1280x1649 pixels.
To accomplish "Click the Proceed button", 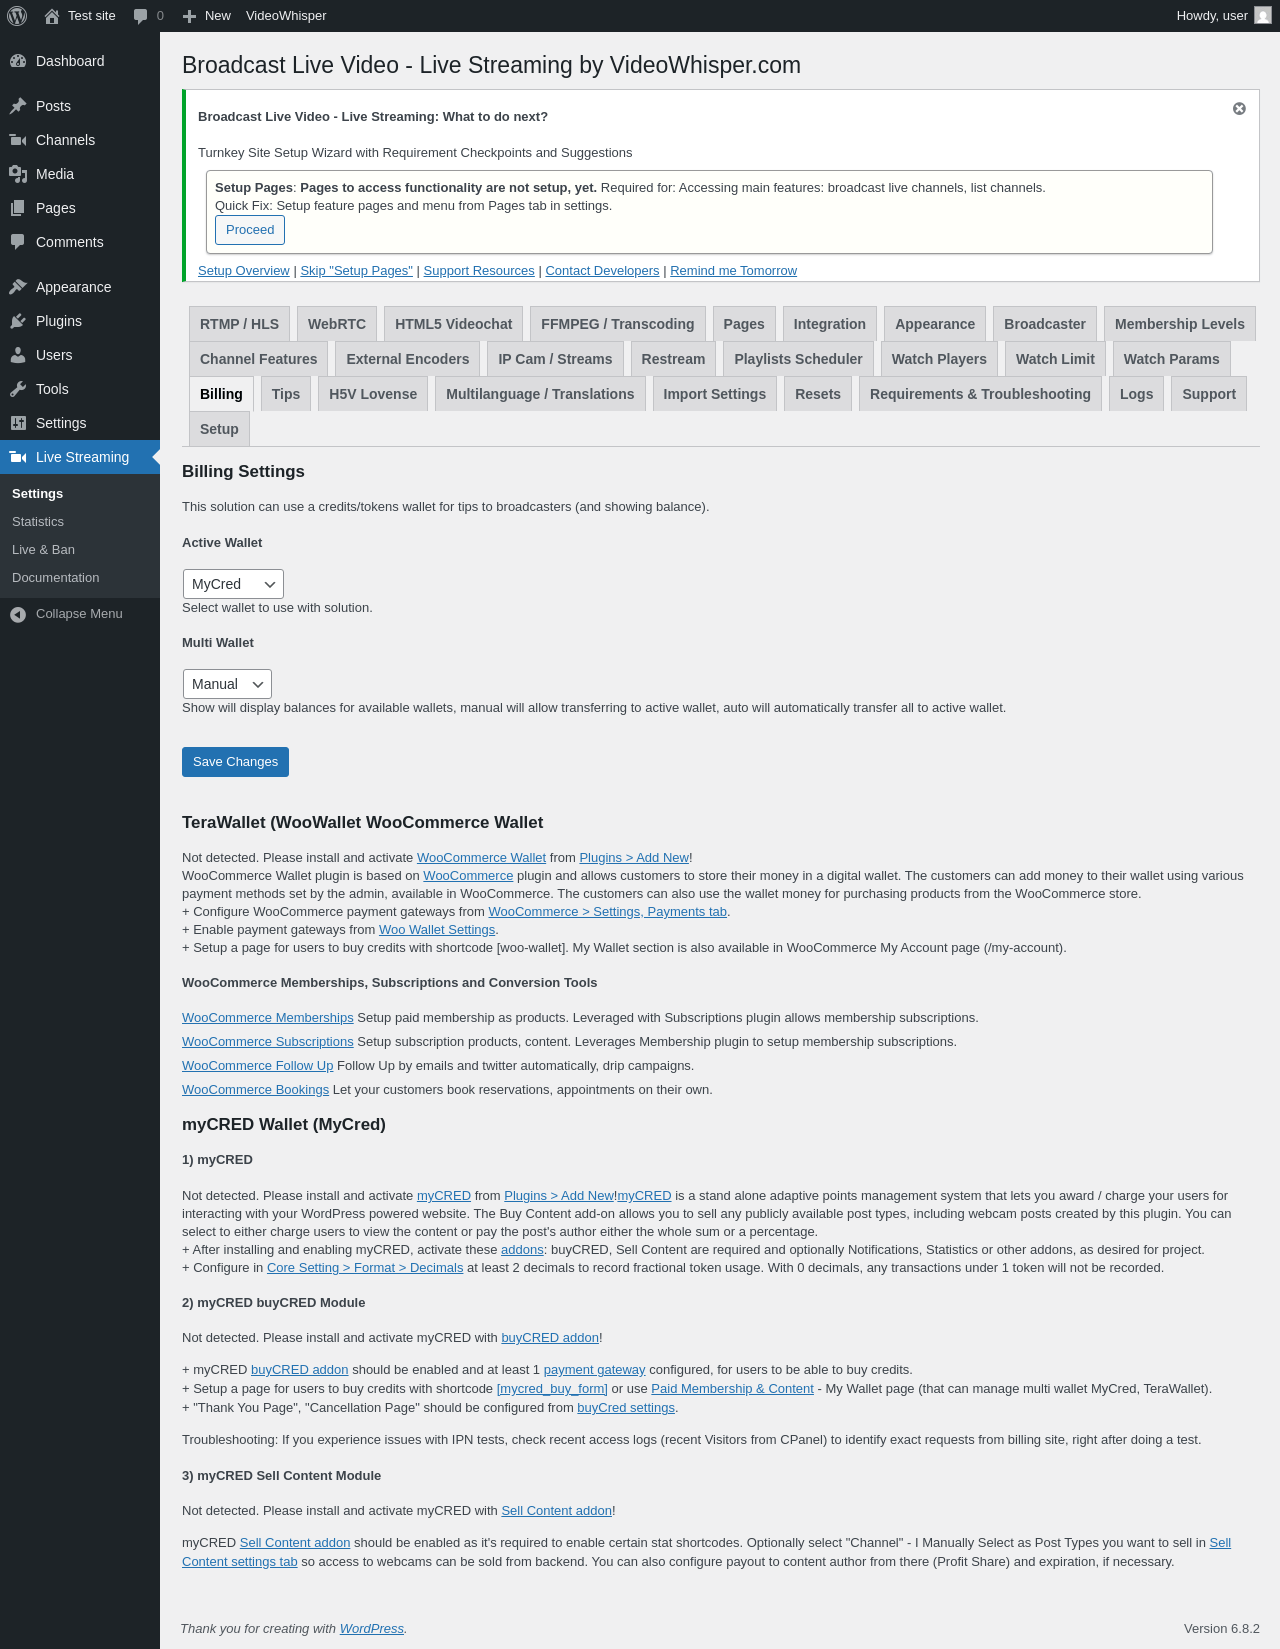I will tap(250, 230).
